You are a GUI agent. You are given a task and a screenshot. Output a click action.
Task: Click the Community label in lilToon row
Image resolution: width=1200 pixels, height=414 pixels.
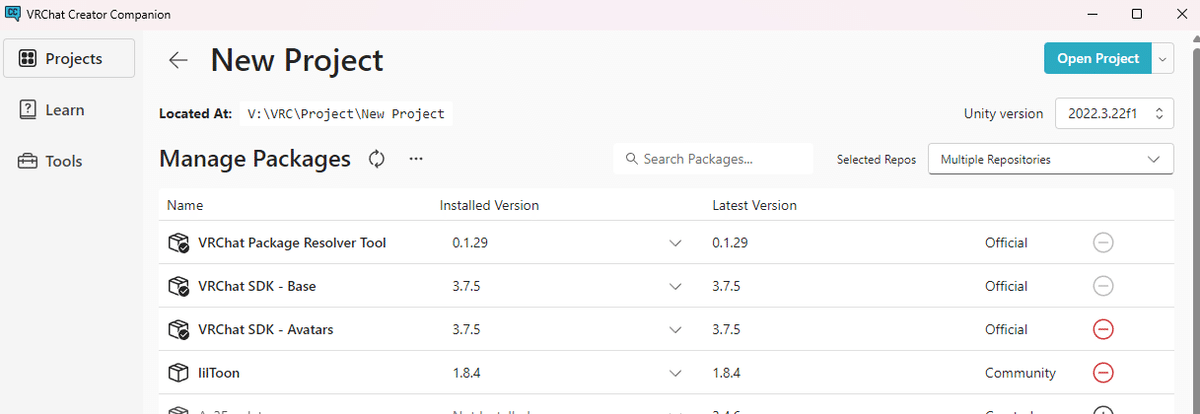[x=1020, y=373]
